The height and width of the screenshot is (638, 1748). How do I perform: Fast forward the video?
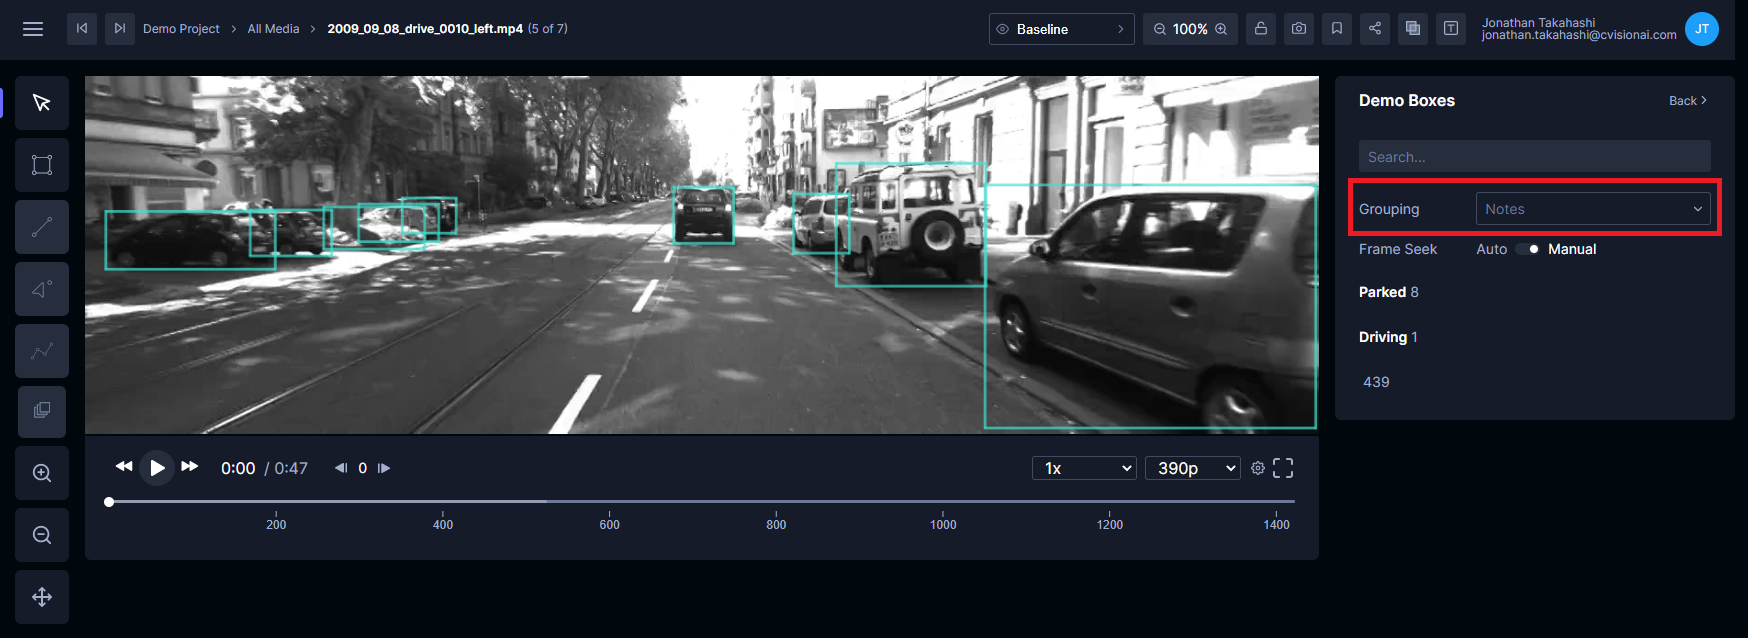click(x=190, y=467)
